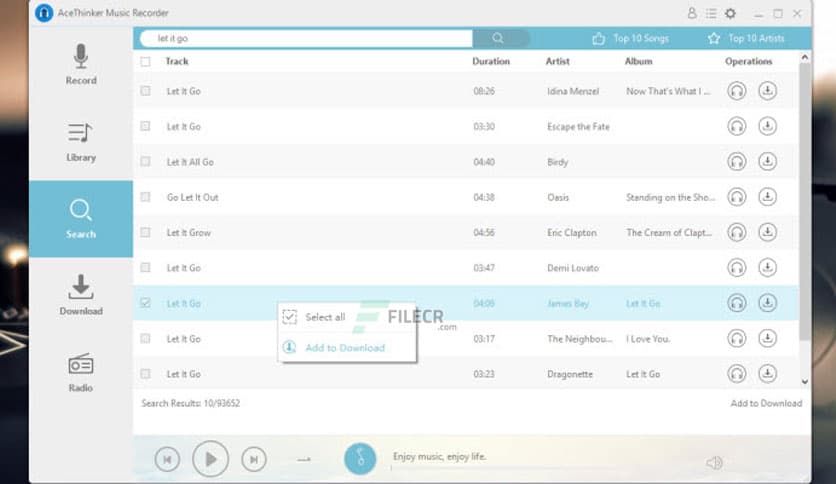Show Top 10 Artists

pyautogui.click(x=746, y=38)
